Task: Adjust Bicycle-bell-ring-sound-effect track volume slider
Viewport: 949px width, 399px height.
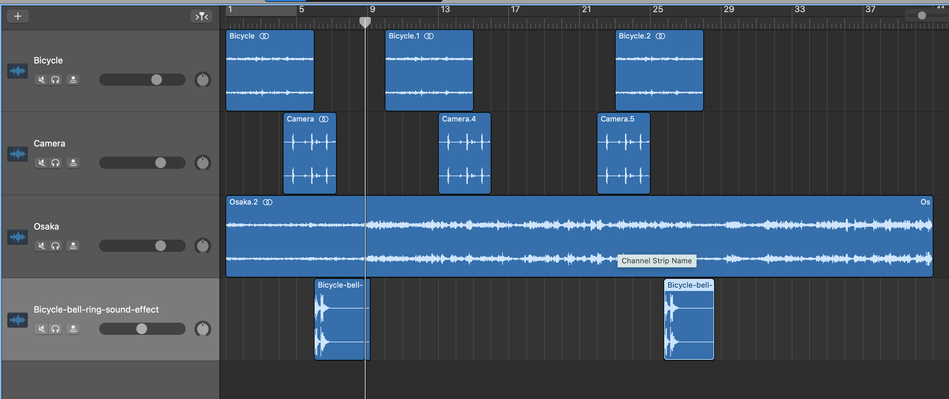Action: click(142, 328)
